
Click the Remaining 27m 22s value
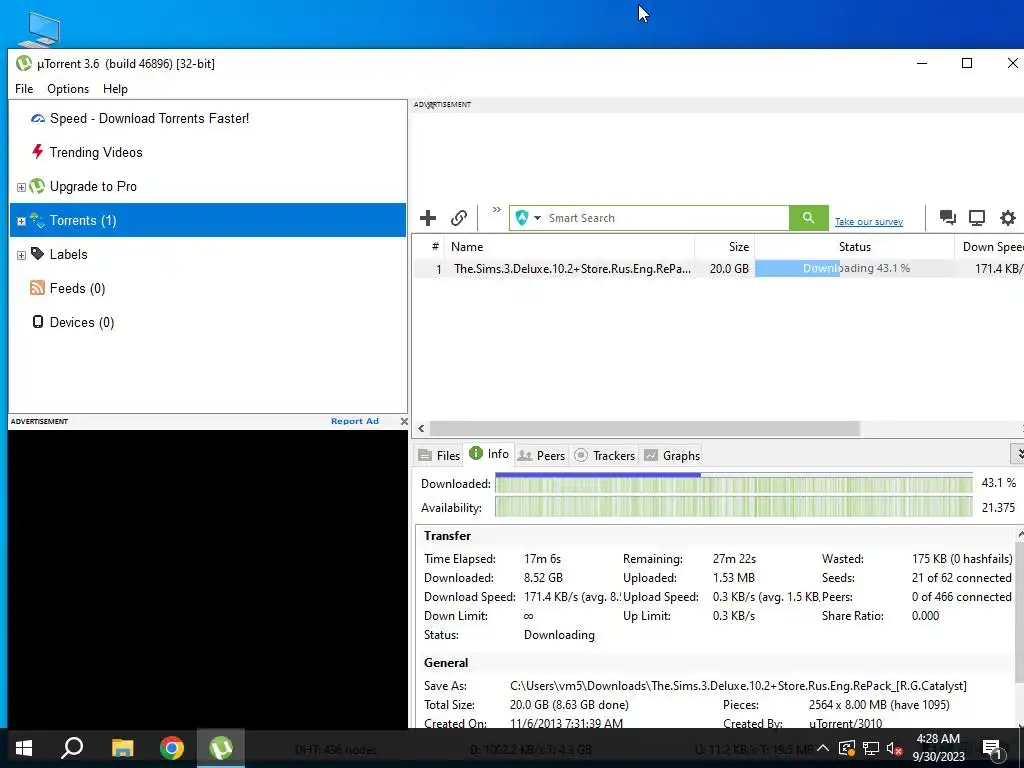pos(734,559)
